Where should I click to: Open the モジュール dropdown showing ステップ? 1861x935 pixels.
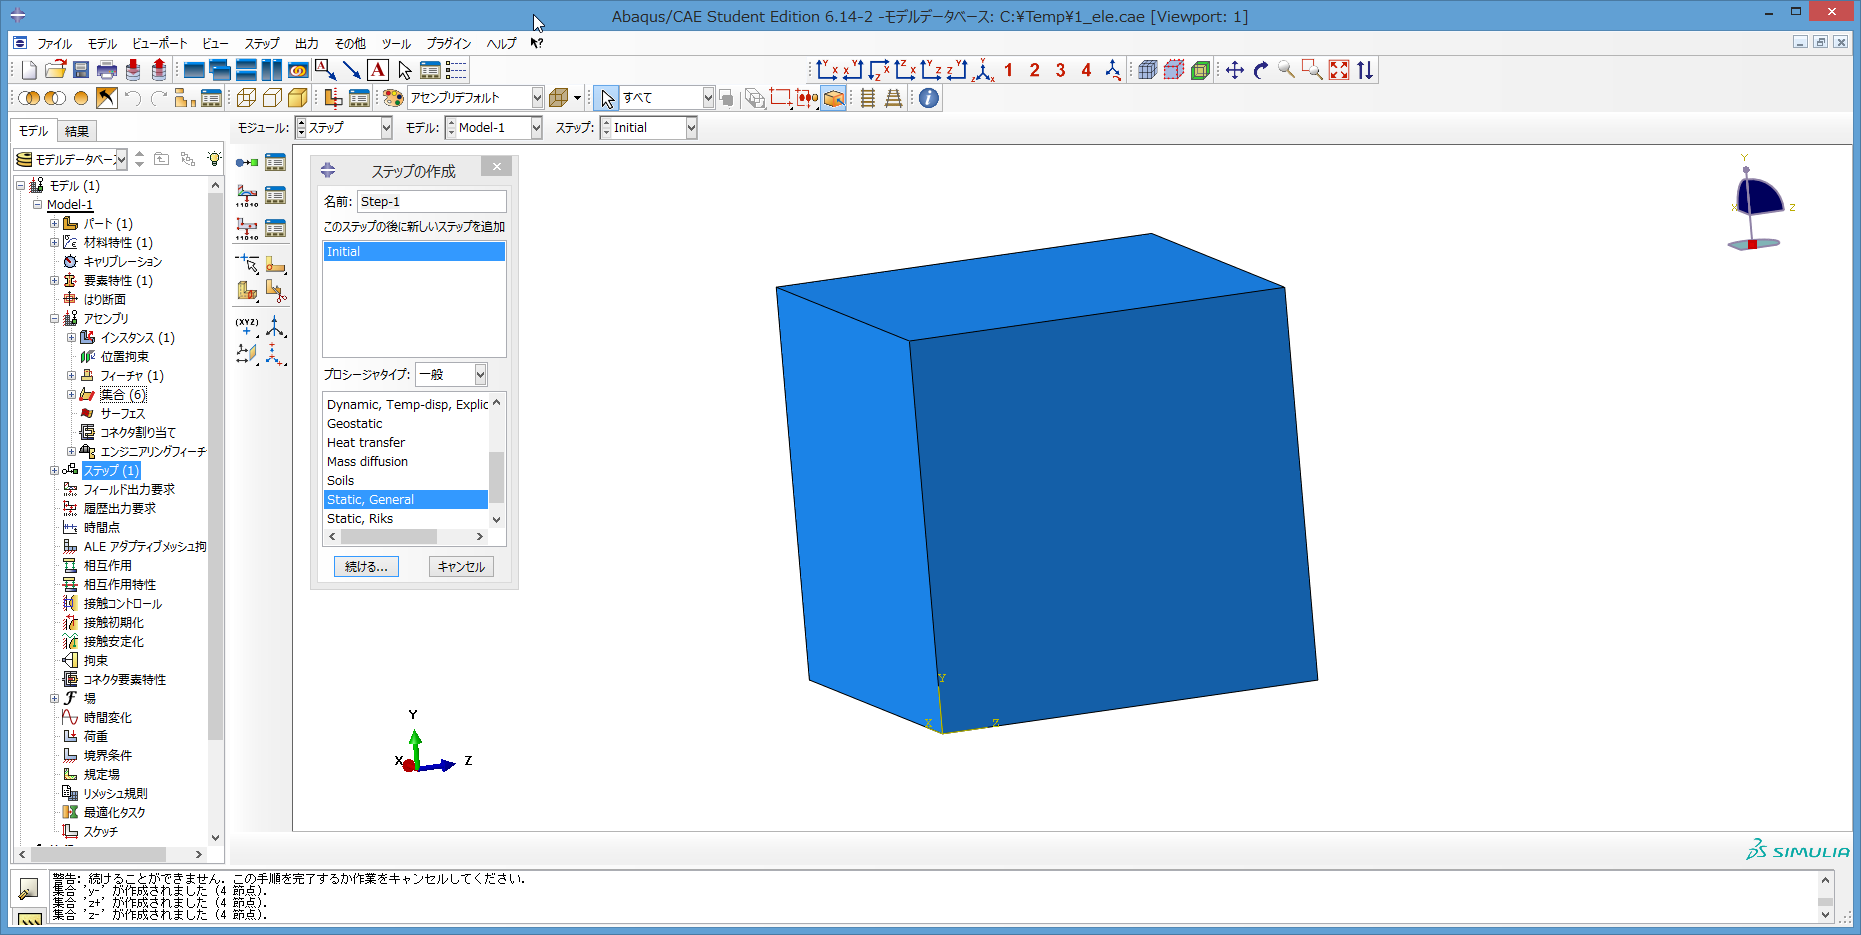tap(344, 128)
